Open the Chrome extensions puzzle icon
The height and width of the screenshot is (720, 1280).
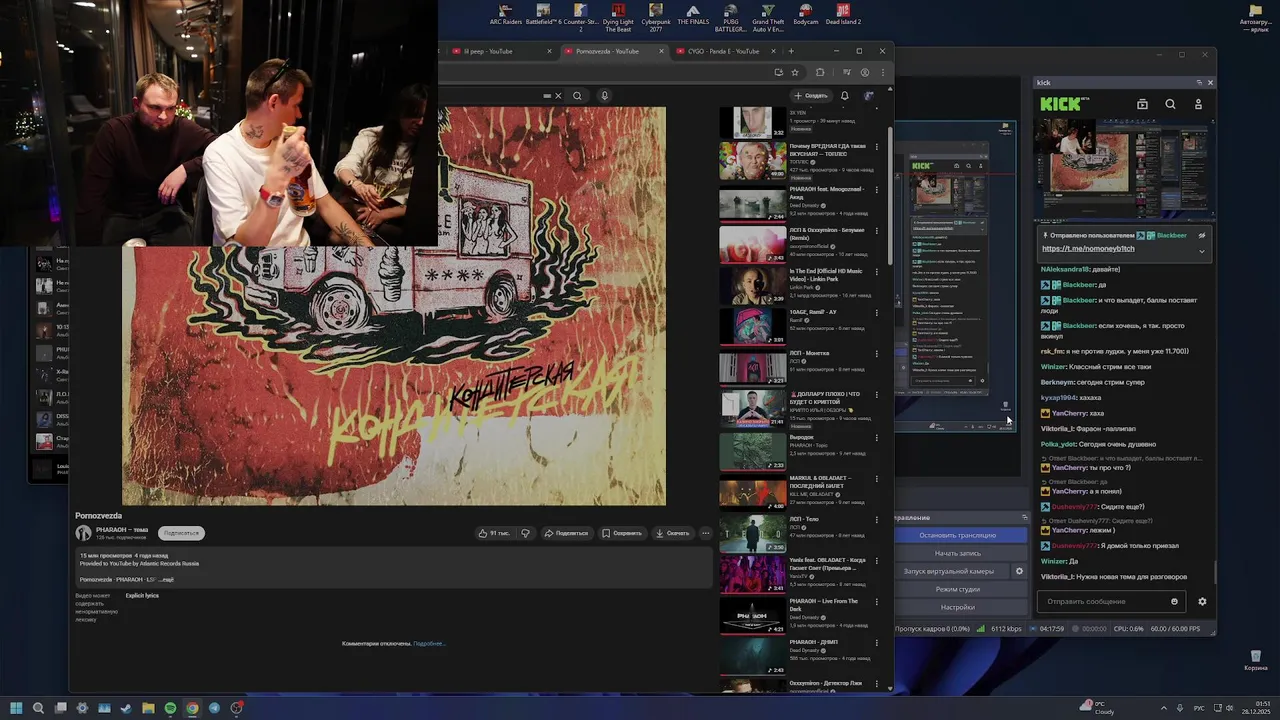coord(820,72)
